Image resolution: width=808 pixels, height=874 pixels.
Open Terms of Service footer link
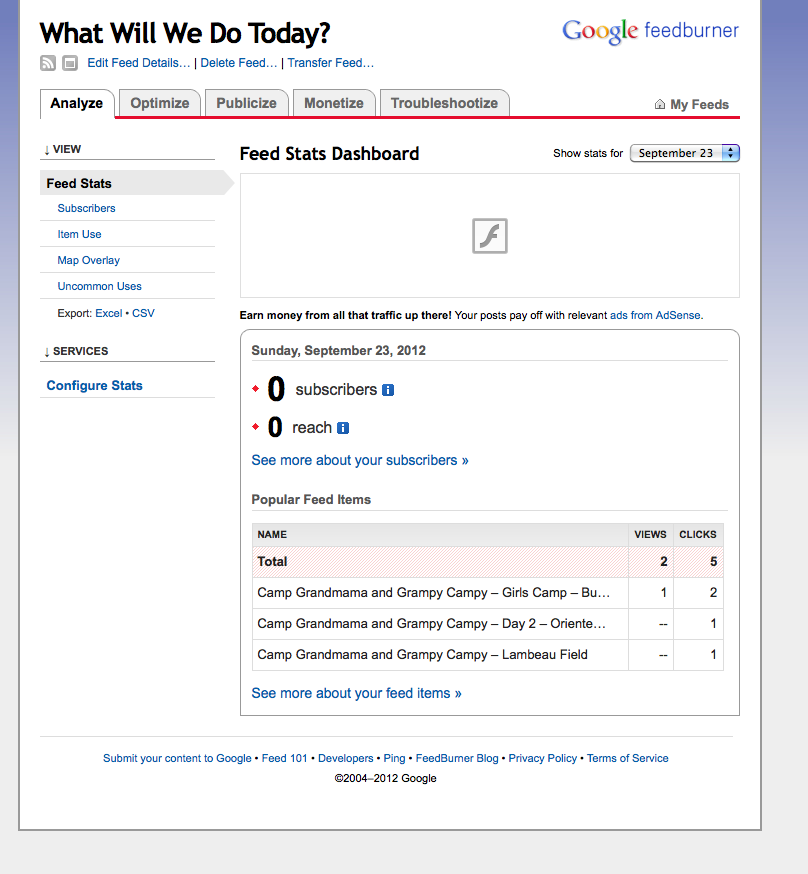(x=627, y=759)
